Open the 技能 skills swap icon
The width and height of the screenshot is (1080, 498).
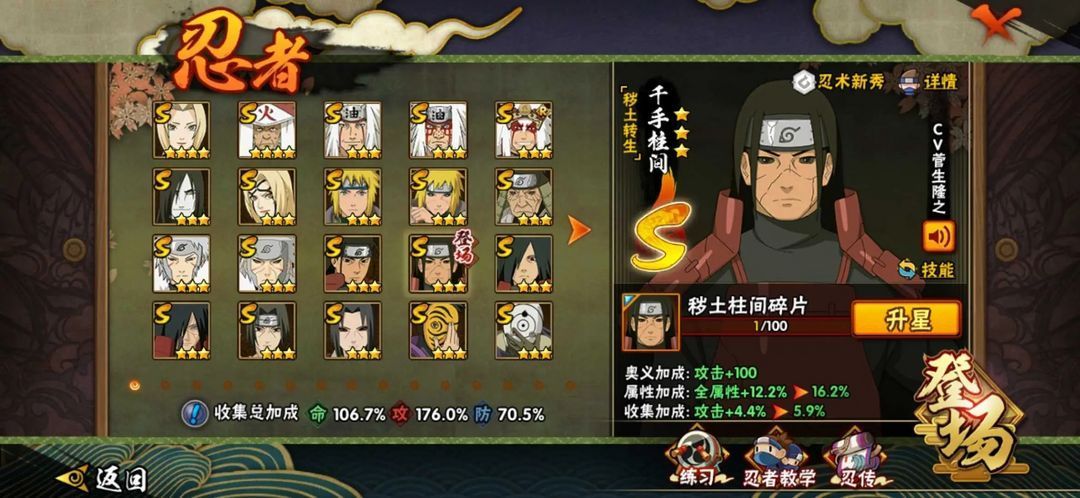click(x=926, y=269)
